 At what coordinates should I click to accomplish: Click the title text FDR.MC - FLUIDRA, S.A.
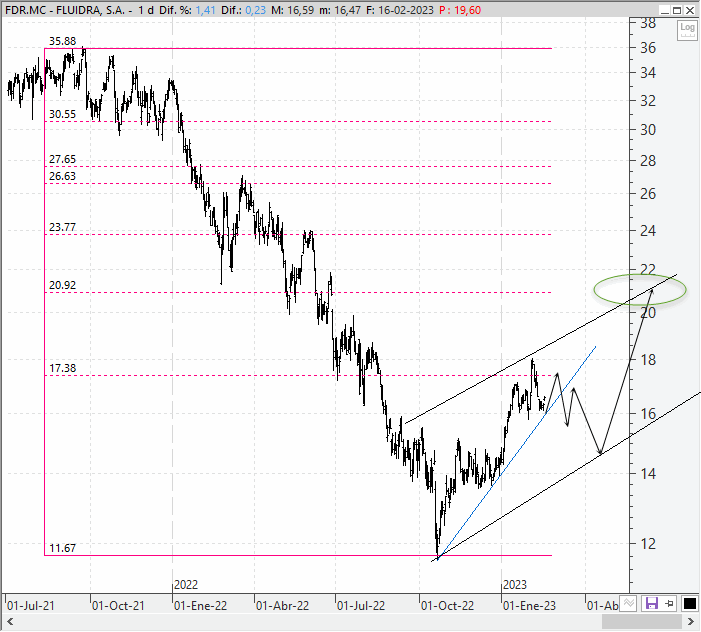[x=64, y=10]
